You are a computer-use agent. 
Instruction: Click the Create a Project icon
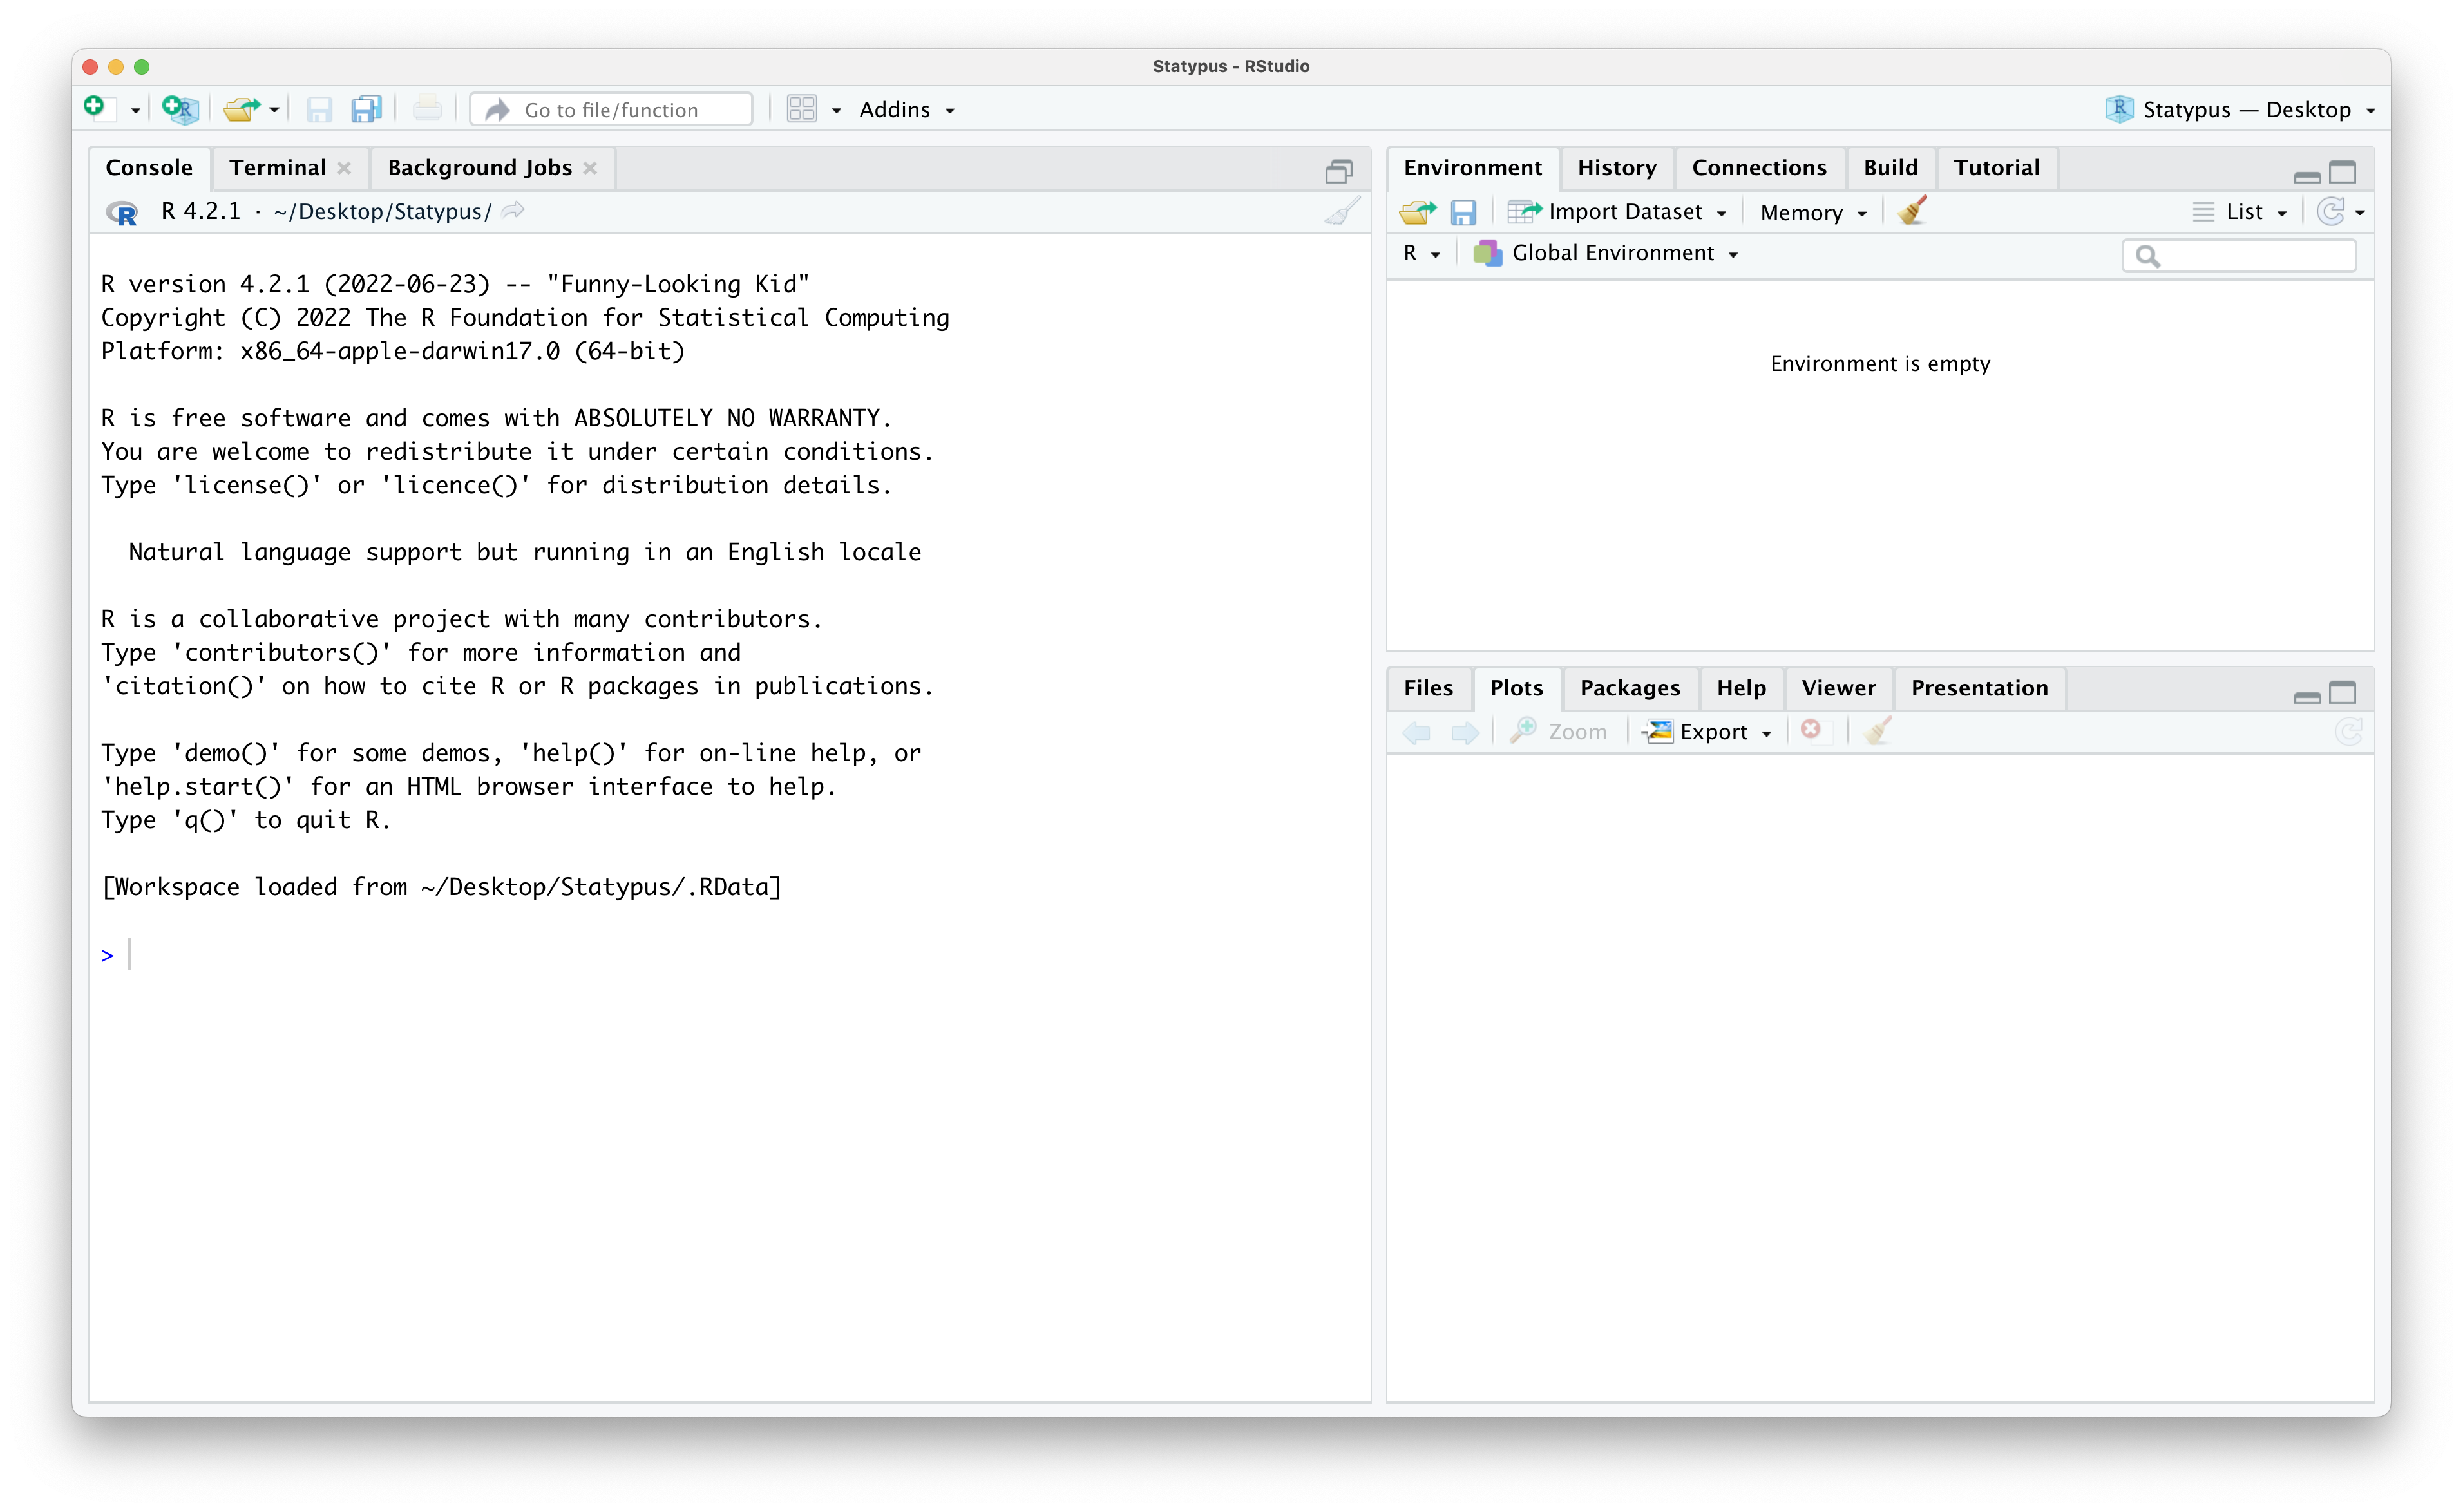pos(180,108)
